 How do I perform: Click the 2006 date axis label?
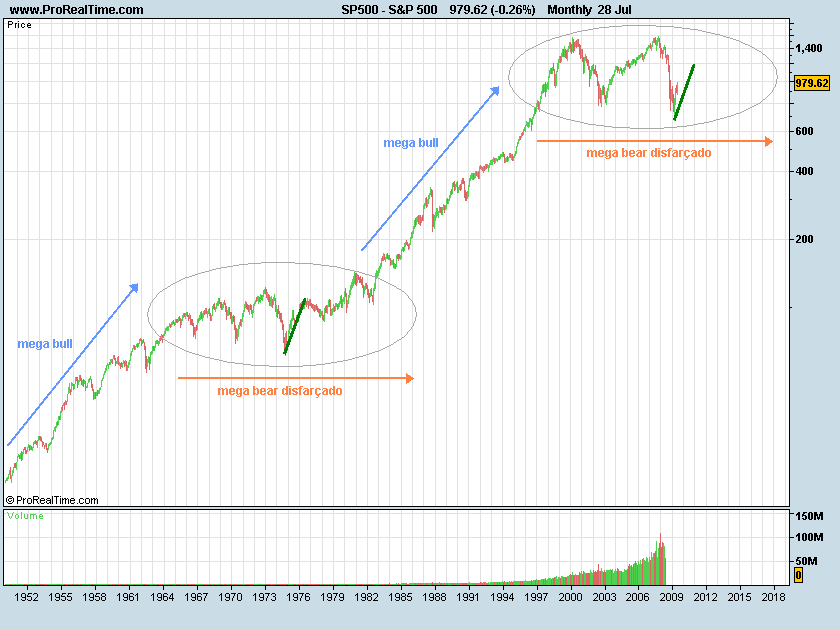point(638,597)
